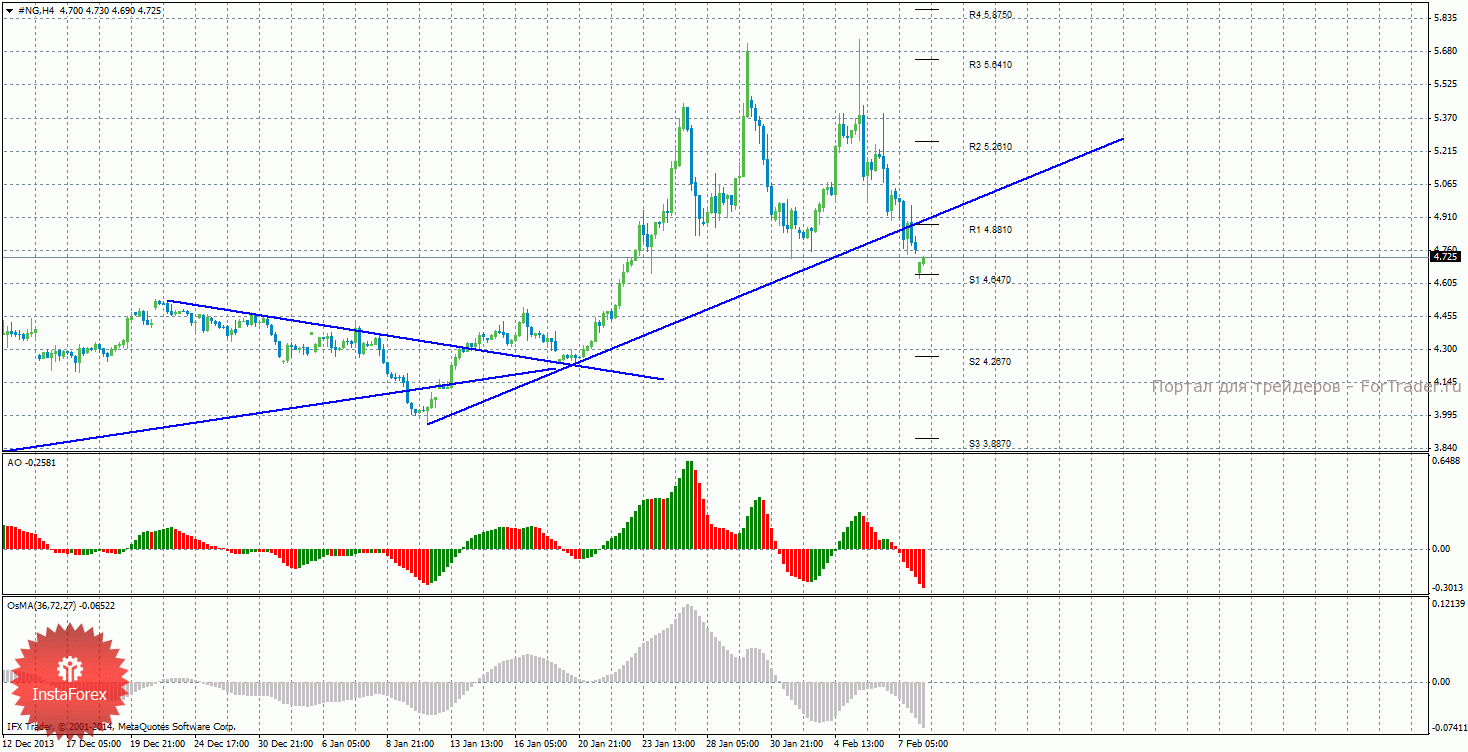1468x752 pixels.
Task: Click the 5.370 price axis value
Action: 1446,118
